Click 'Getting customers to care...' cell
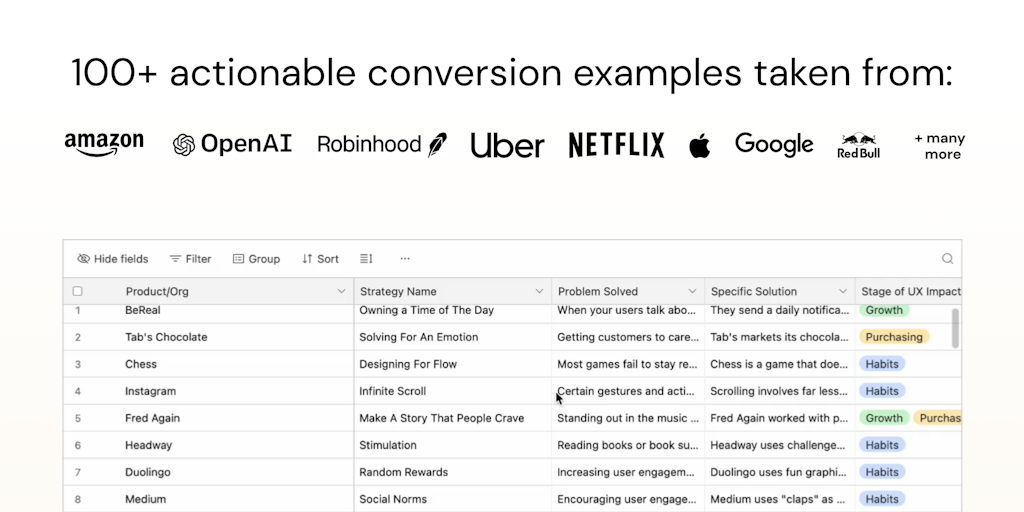This screenshot has height=512, width=1024. (x=628, y=337)
